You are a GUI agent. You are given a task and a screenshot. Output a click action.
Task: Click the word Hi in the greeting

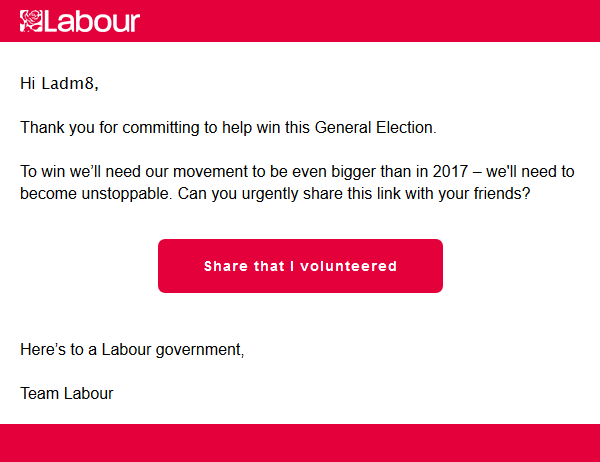coord(28,83)
